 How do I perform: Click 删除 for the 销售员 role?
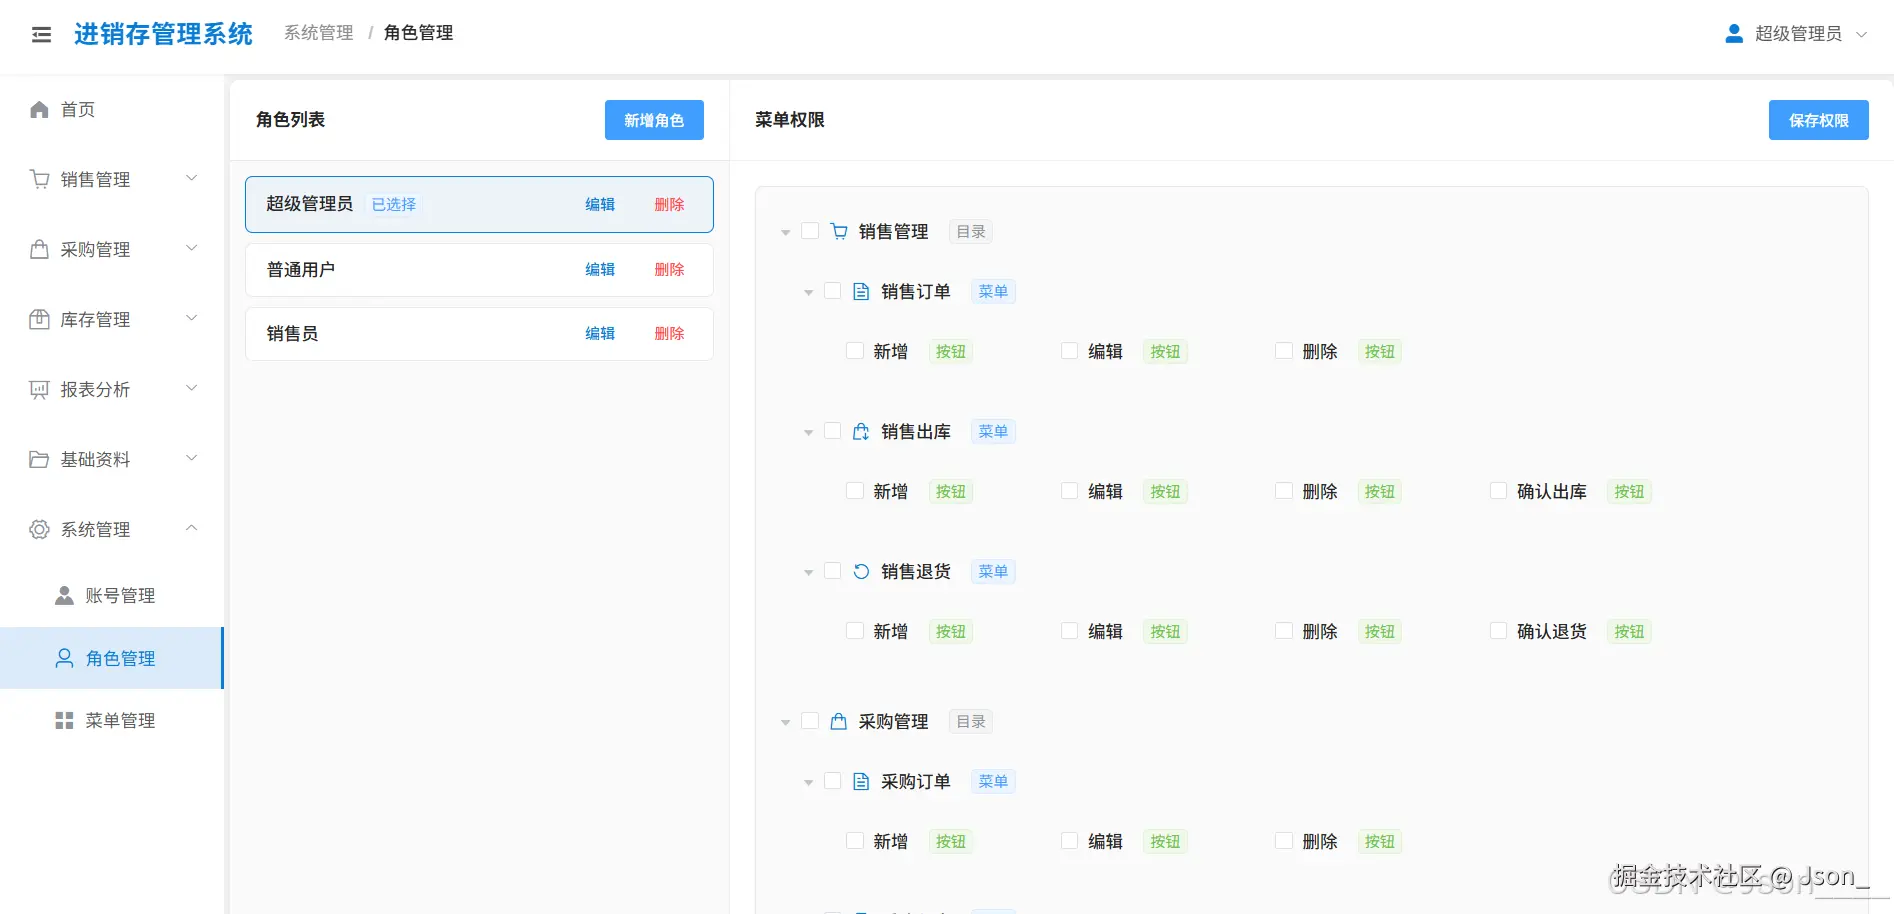[669, 333]
